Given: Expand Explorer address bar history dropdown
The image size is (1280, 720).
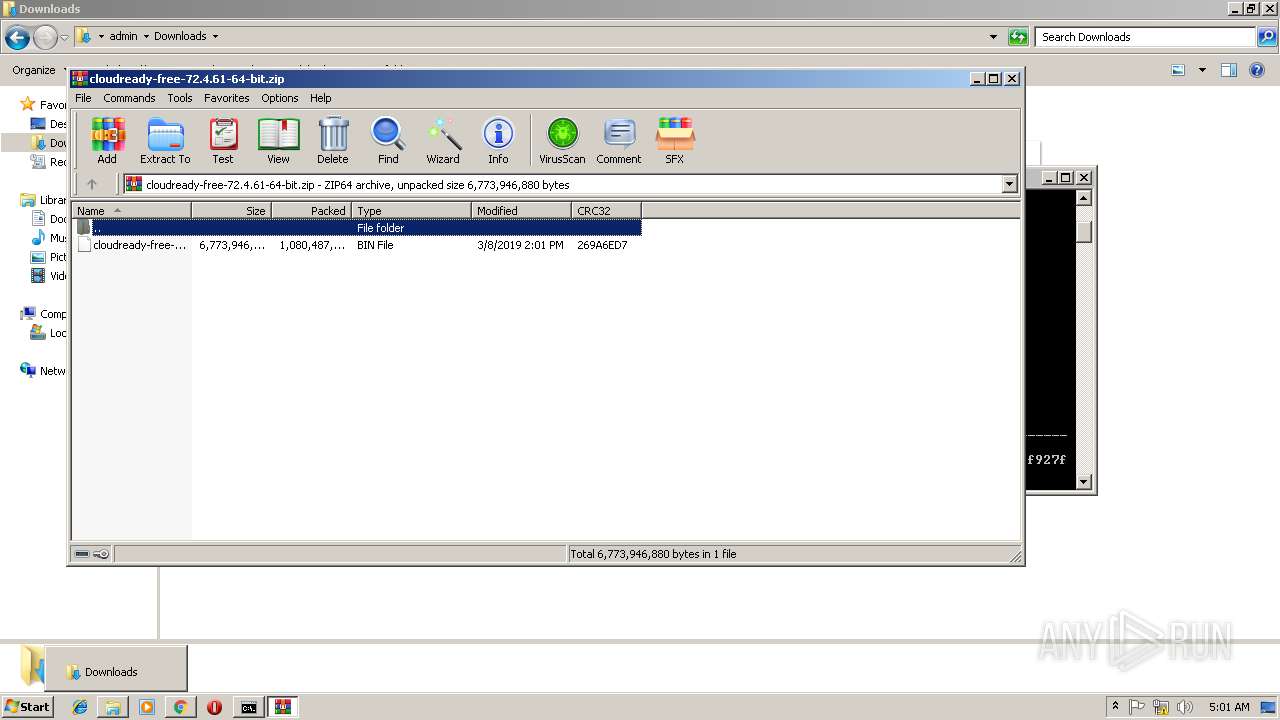Looking at the screenshot, I should [x=993, y=37].
